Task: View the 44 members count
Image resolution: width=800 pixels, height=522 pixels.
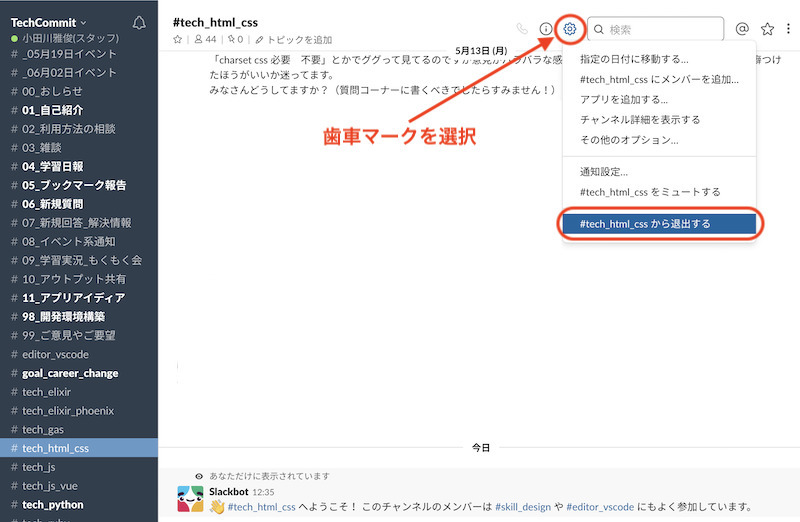Action: coord(205,39)
